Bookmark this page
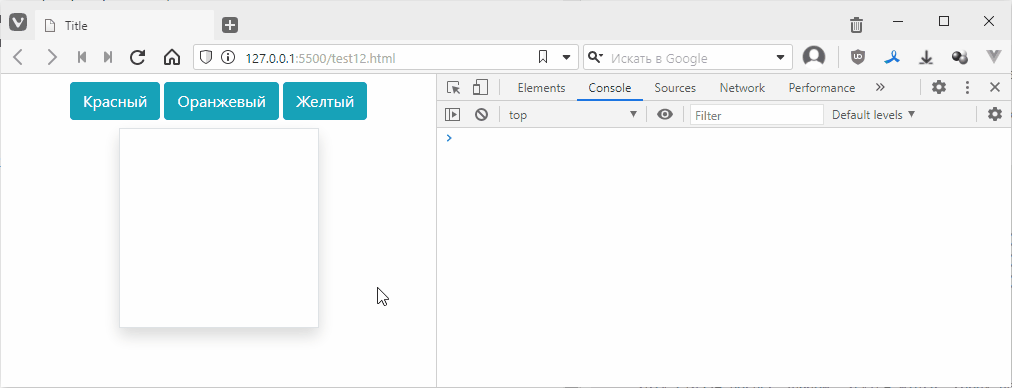Viewport: 1012px width, 388px height. [543, 57]
